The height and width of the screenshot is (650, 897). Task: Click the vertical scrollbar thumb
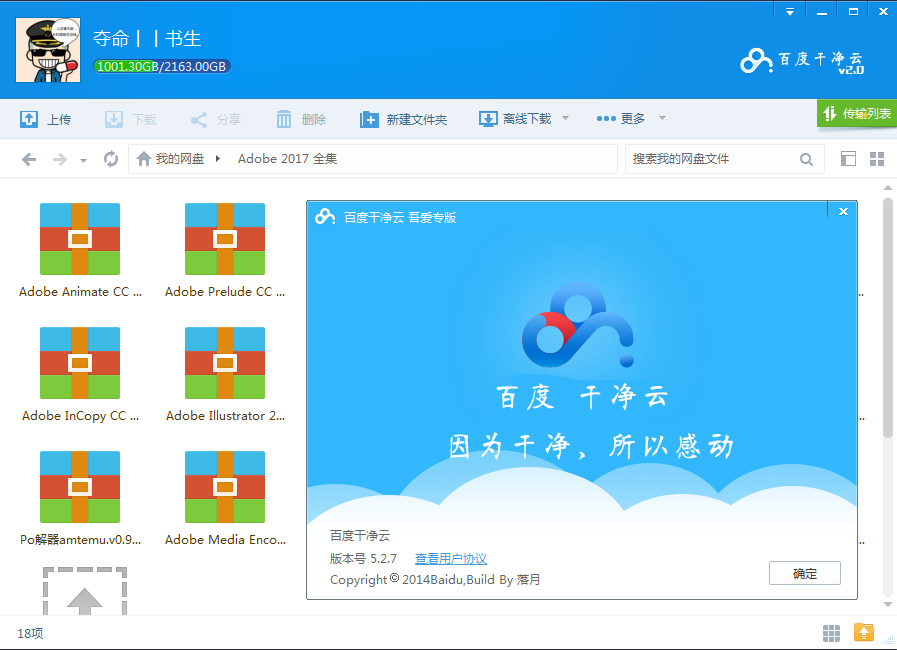coord(887,318)
